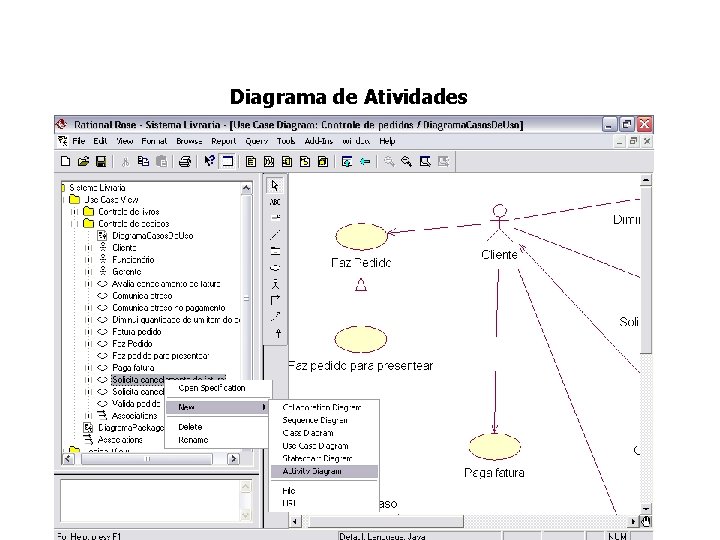Viewport: 720px width, 540px height.
Task: Select the Package tool in toolbox
Action: pyautogui.click(x=275, y=251)
